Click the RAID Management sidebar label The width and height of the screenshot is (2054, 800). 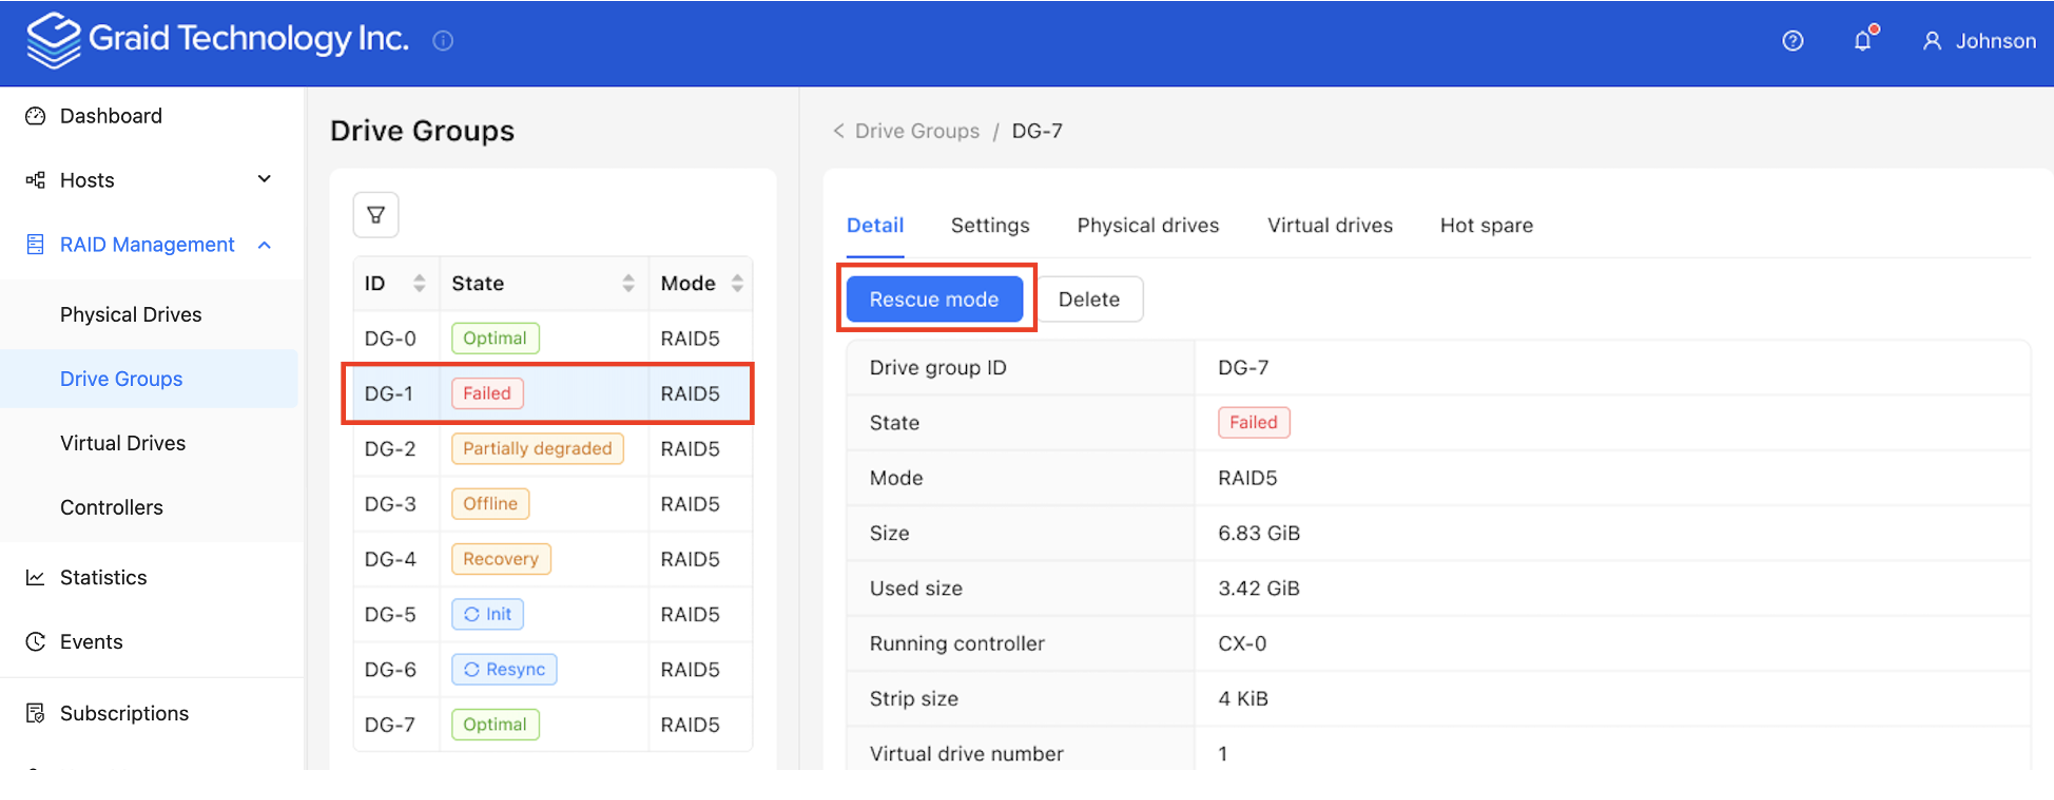click(147, 245)
